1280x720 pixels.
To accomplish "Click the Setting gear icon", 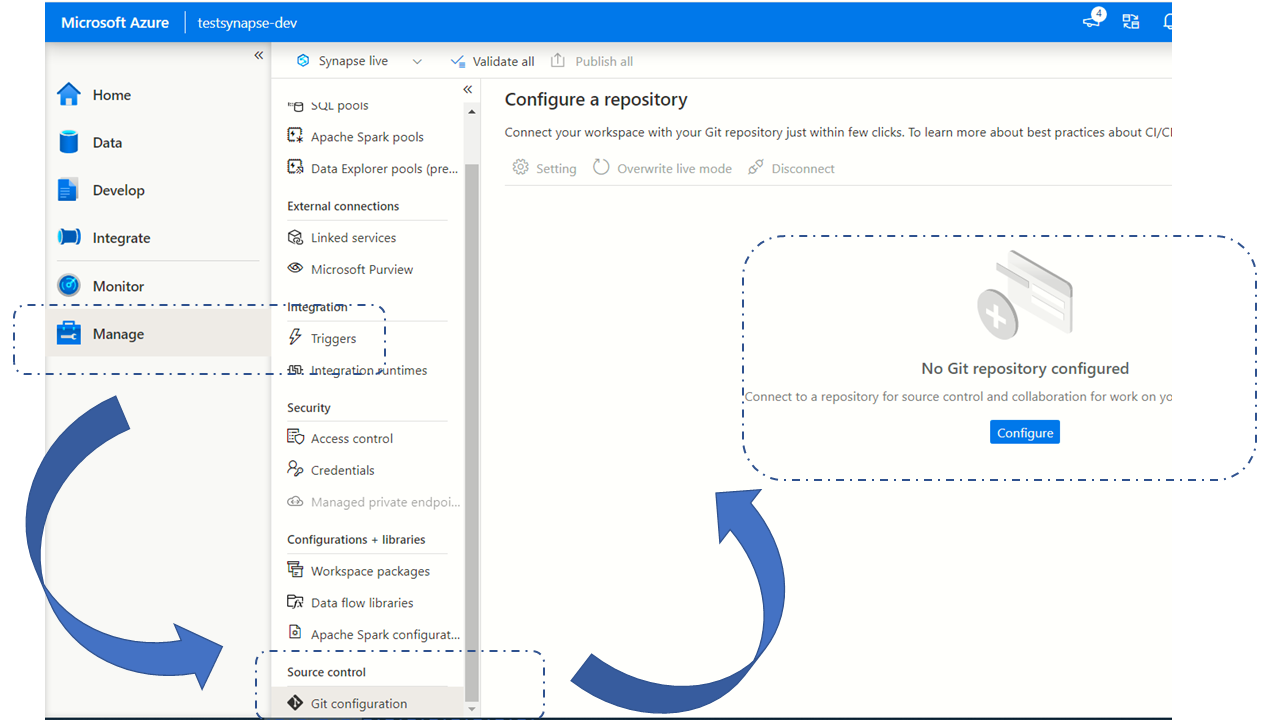I will tap(520, 168).
